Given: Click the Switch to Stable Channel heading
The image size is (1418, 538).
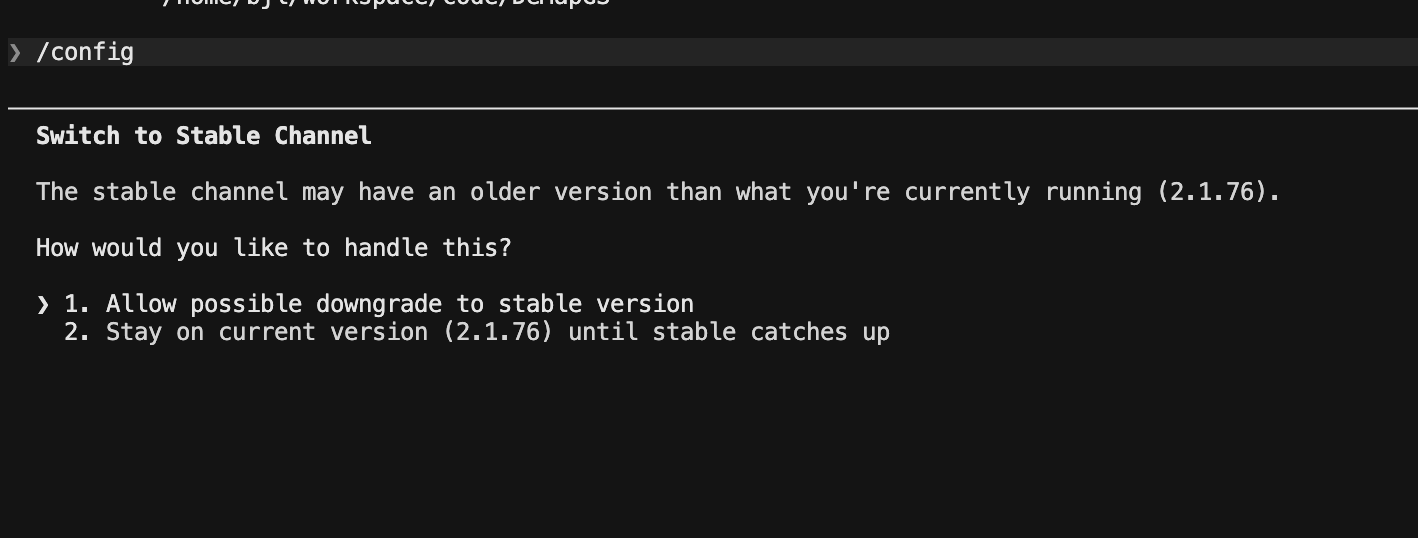Looking at the screenshot, I should 204,136.
